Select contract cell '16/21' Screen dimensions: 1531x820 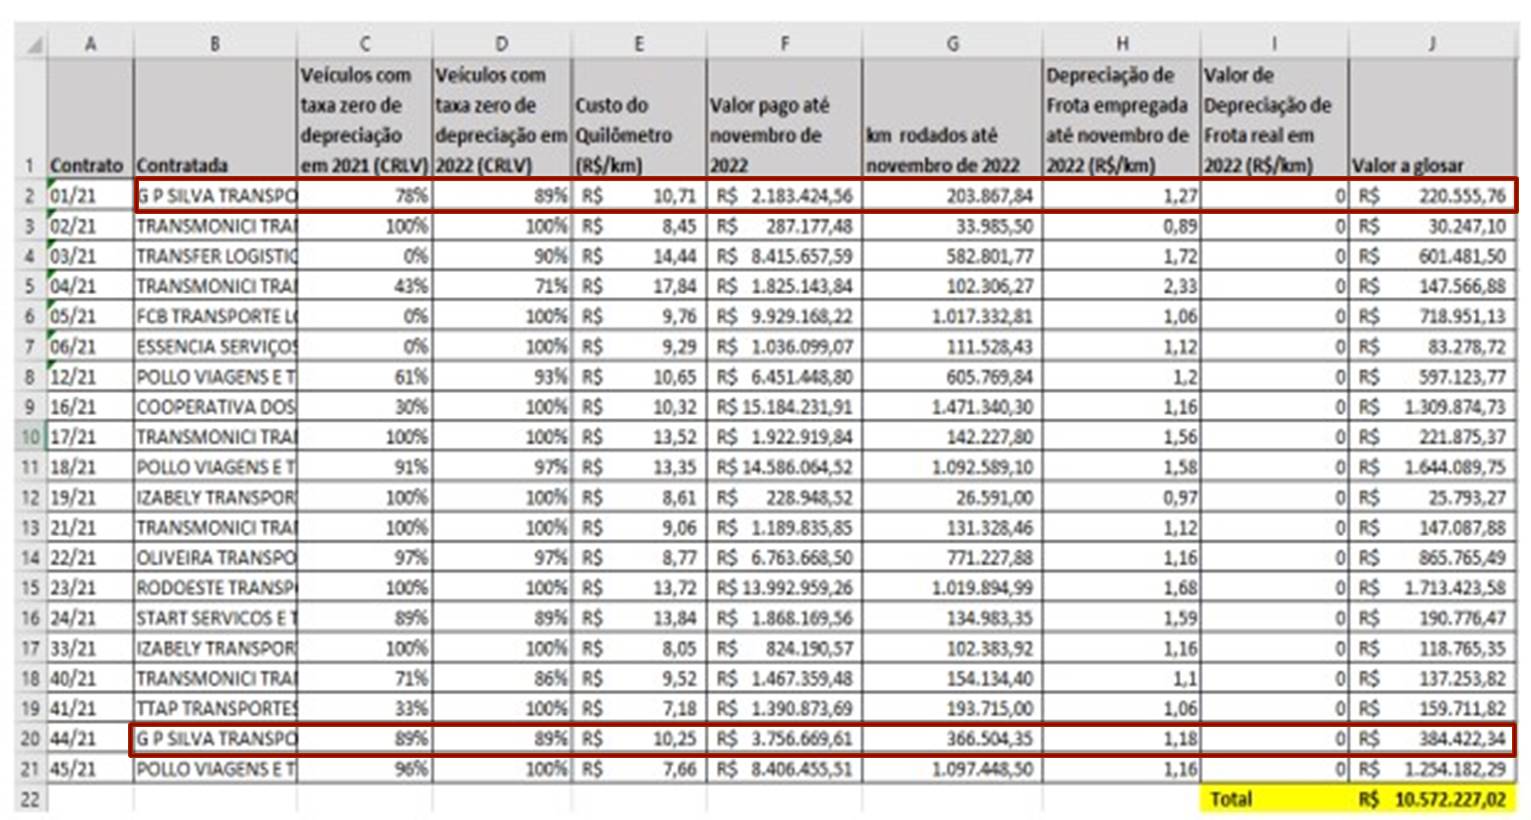point(90,407)
